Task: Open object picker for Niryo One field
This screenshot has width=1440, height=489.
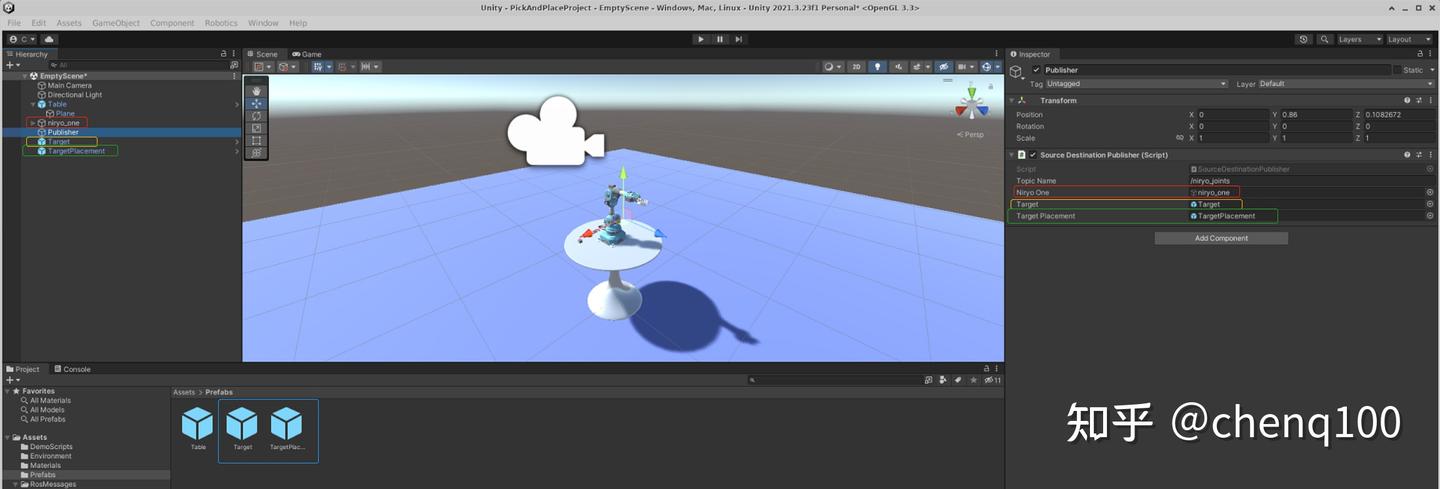Action: point(1429,192)
